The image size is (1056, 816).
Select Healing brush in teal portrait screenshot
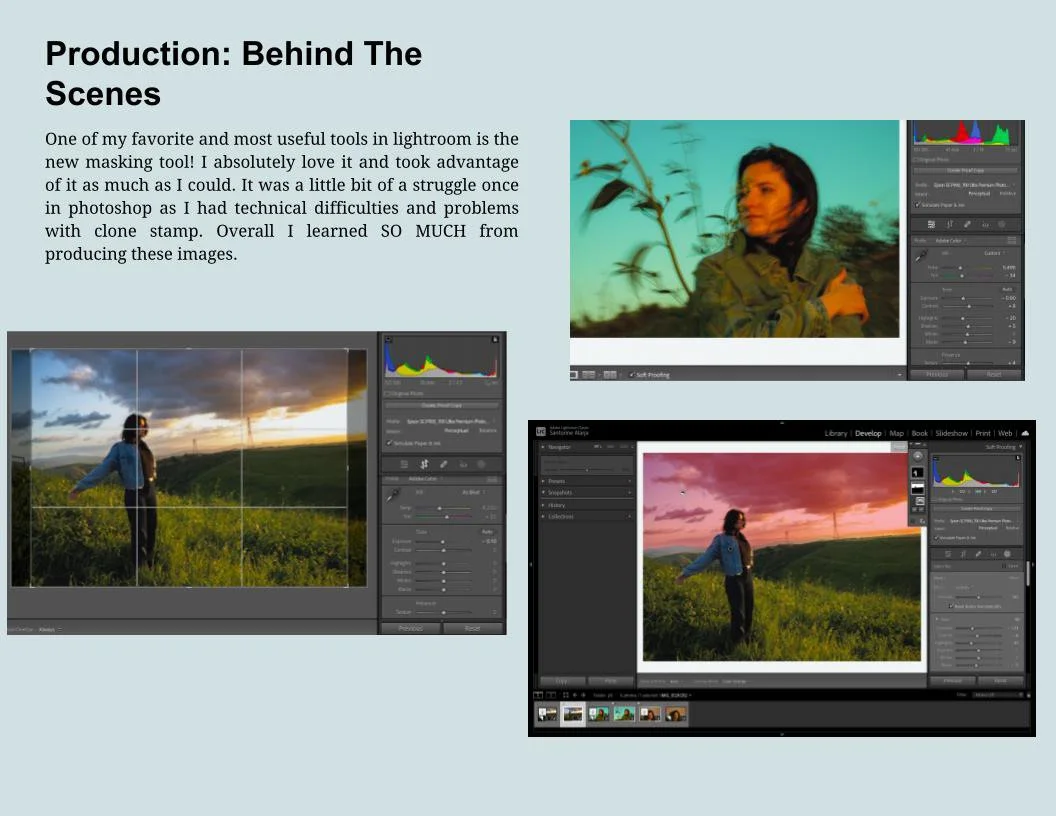[968, 225]
